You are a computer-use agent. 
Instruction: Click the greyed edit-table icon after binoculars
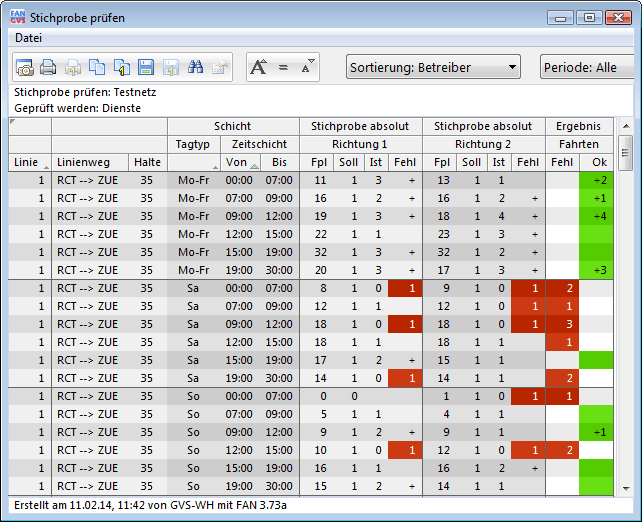point(220,67)
